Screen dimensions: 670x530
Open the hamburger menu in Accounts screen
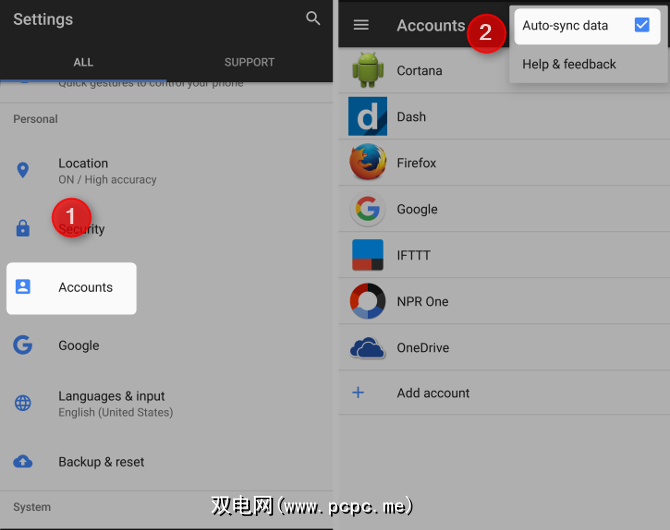[361, 25]
